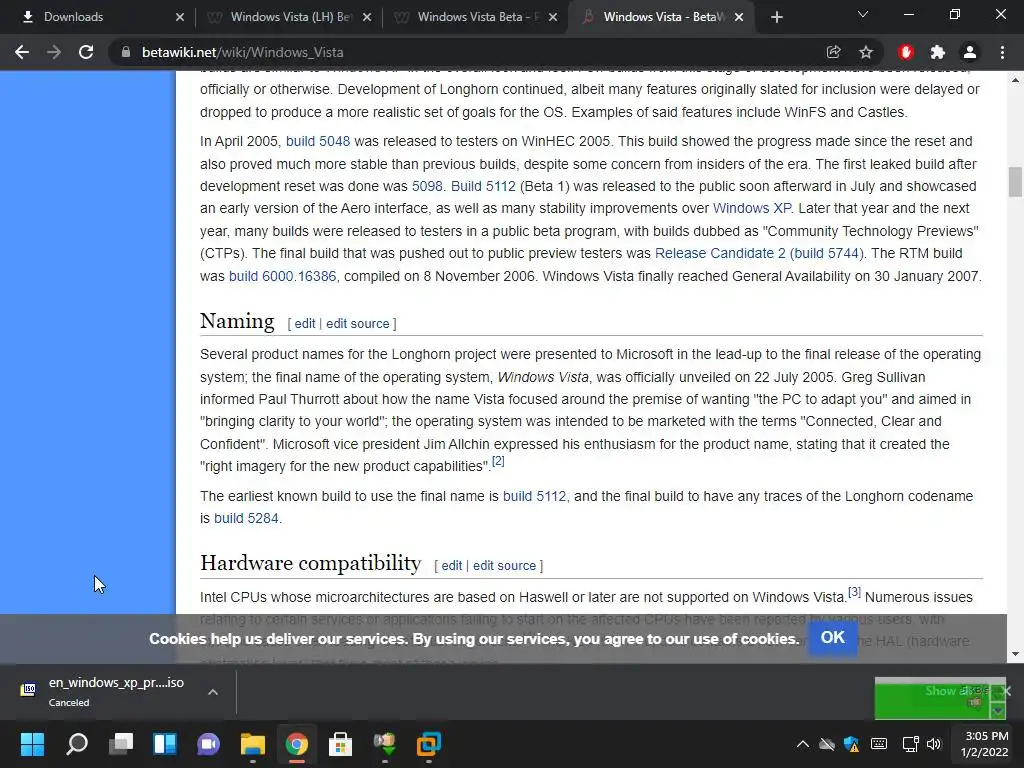Image resolution: width=1024 pixels, height=768 pixels.
Task: Open a new browser tab
Action: tap(776, 17)
